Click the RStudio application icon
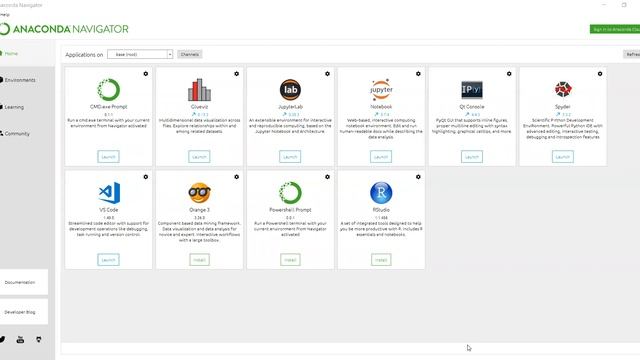This screenshot has height=360, width=640. point(381,193)
